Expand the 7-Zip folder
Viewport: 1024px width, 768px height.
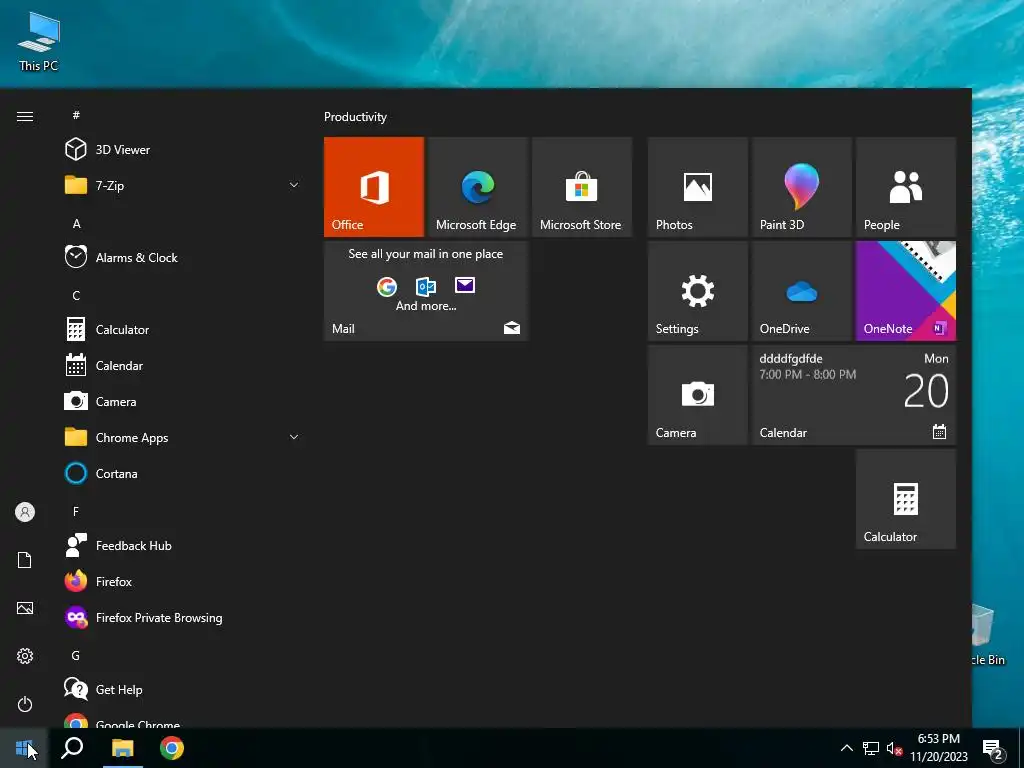(x=183, y=185)
